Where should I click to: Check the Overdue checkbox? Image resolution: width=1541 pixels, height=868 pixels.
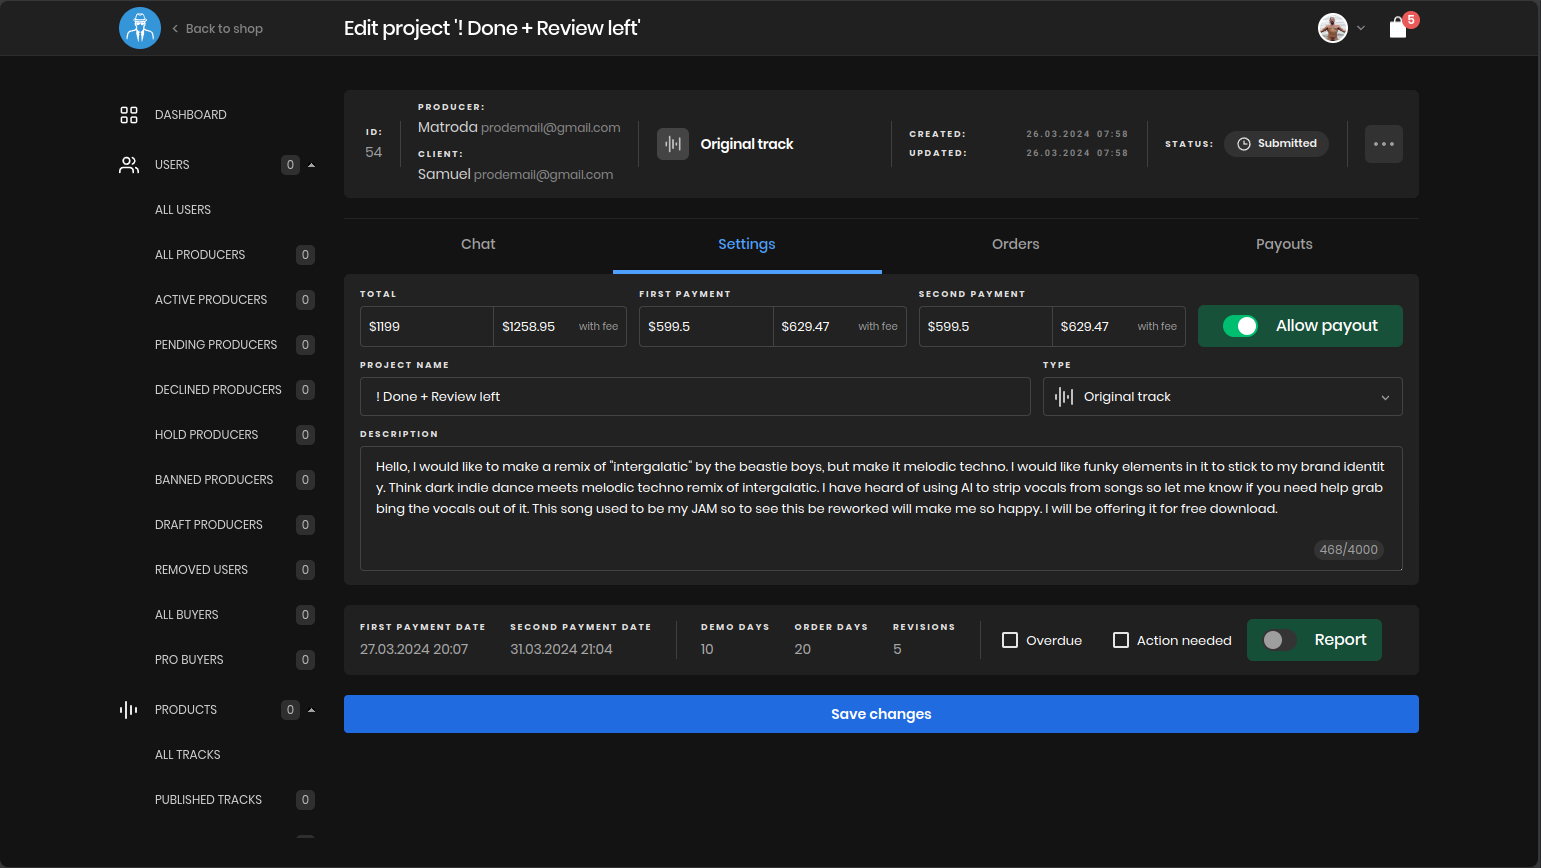pos(1010,640)
